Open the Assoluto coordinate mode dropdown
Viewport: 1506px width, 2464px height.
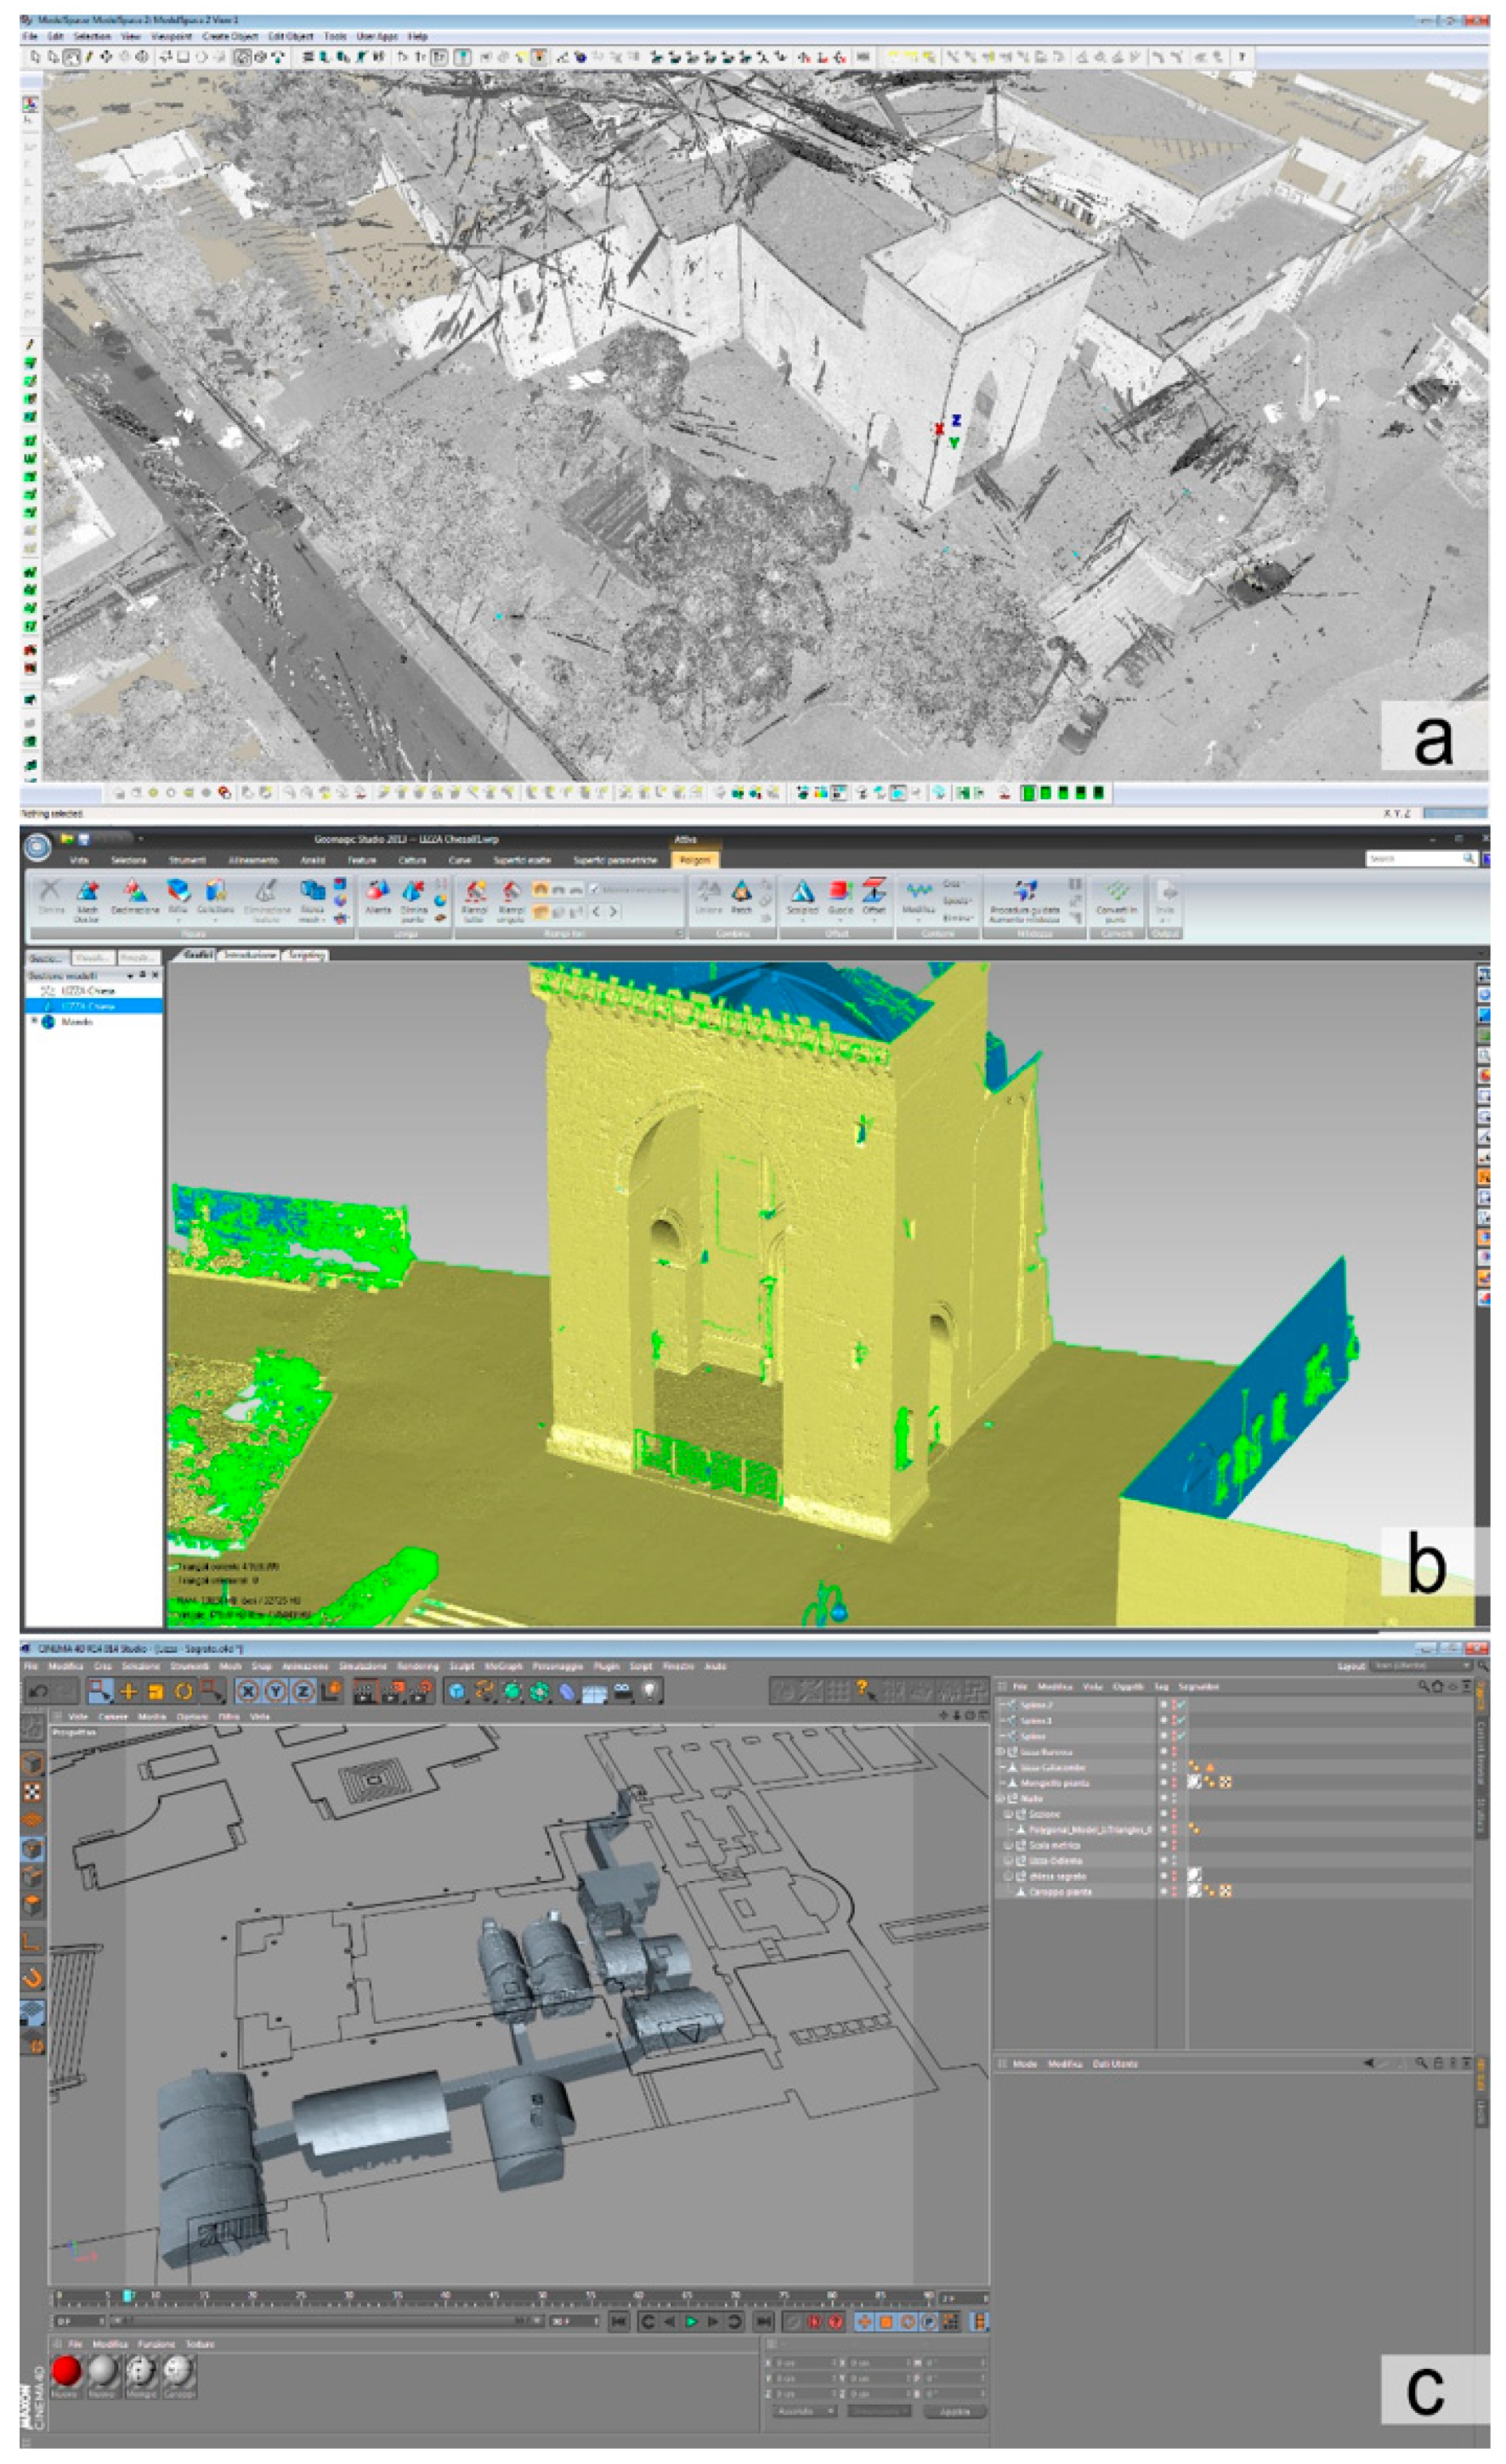[803, 2411]
